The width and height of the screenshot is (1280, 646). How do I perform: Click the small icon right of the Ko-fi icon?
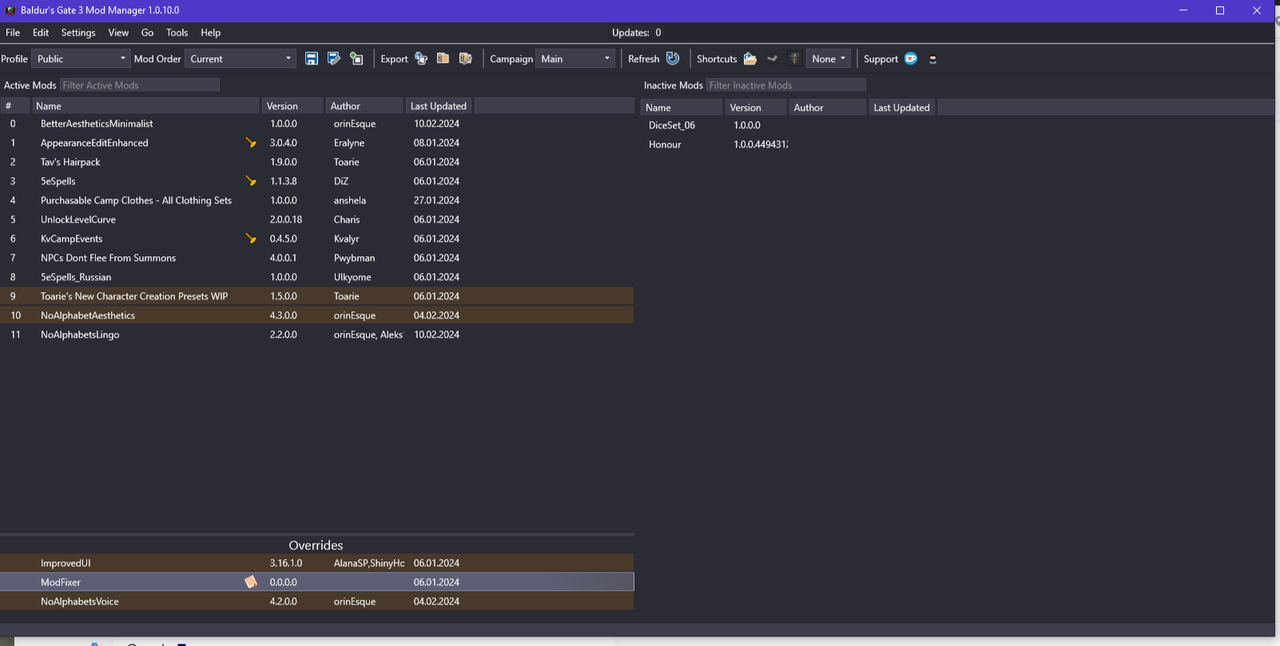(x=933, y=59)
